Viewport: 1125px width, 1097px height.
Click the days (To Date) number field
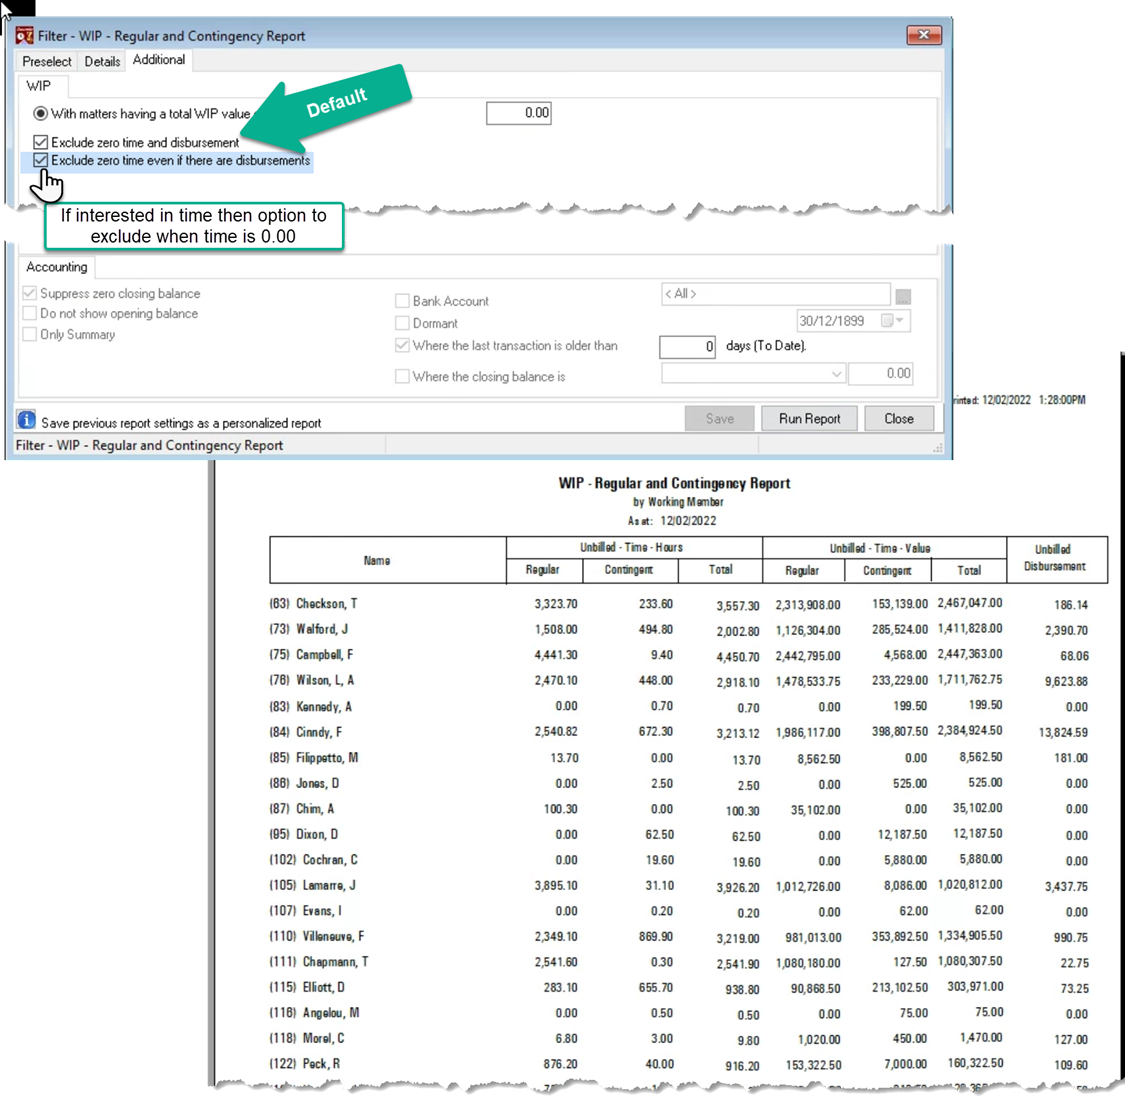[x=687, y=347]
